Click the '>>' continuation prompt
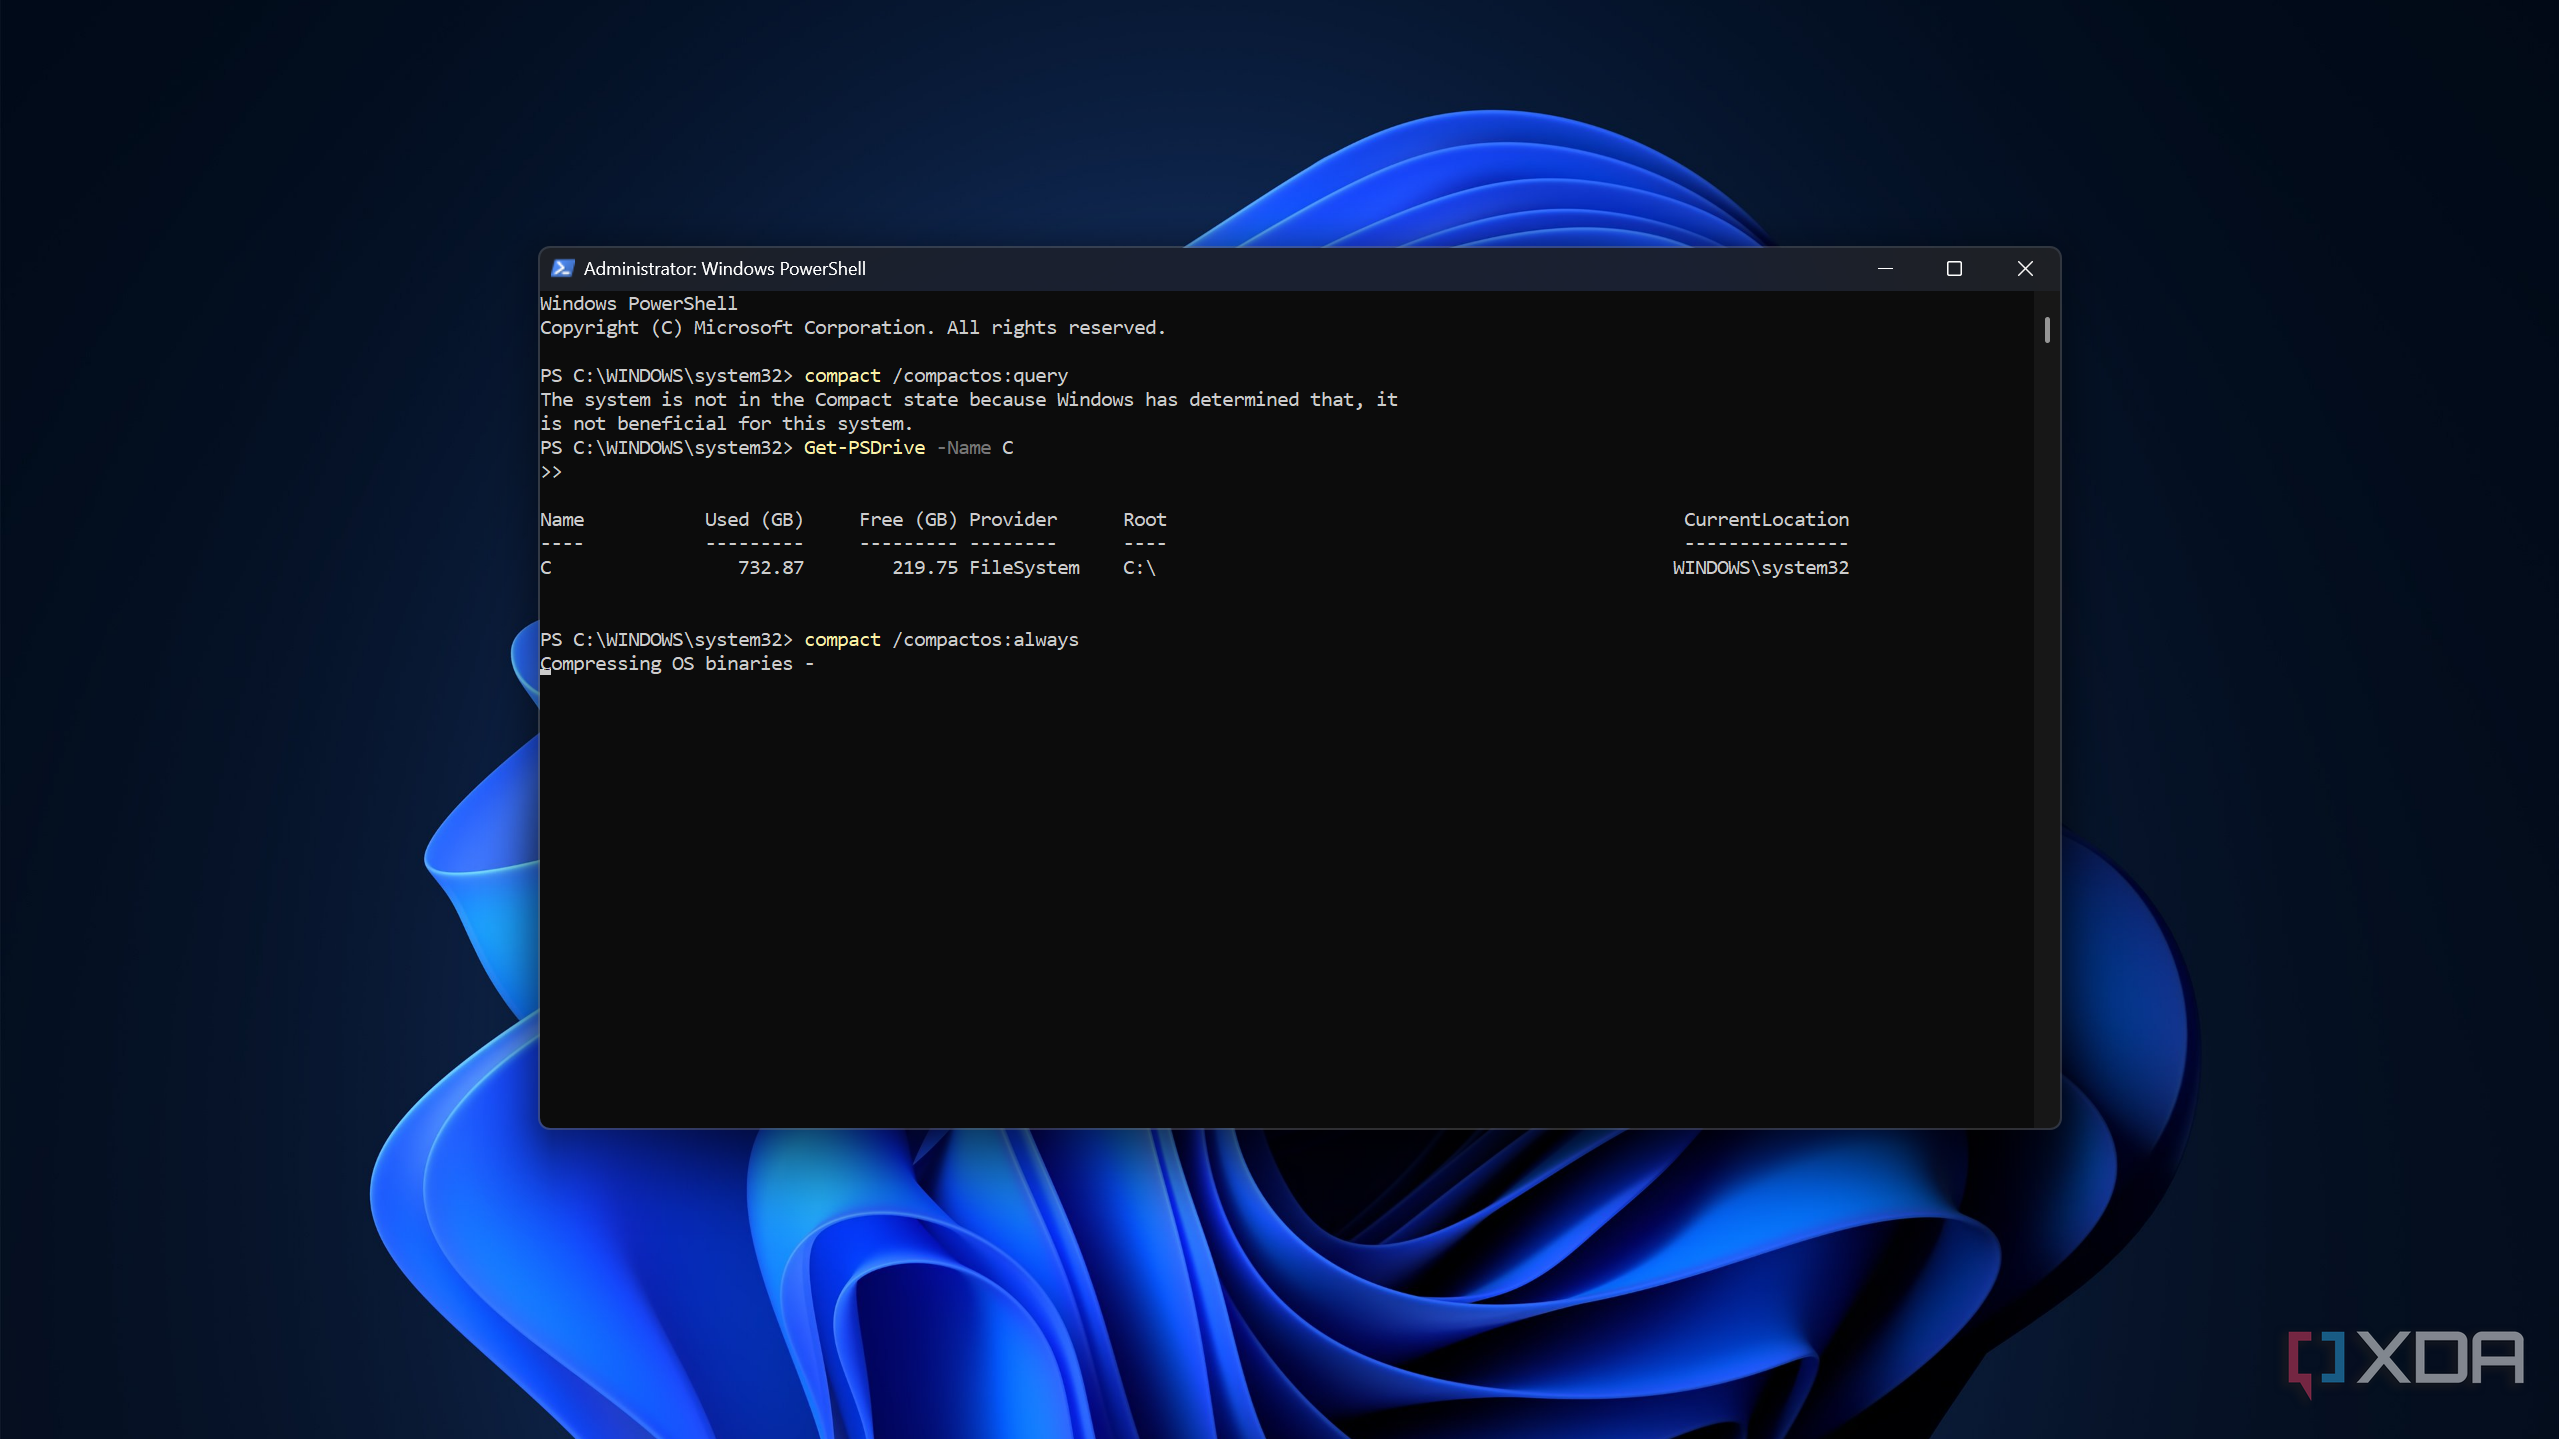This screenshot has height=1439, width=2559. coord(551,471)
